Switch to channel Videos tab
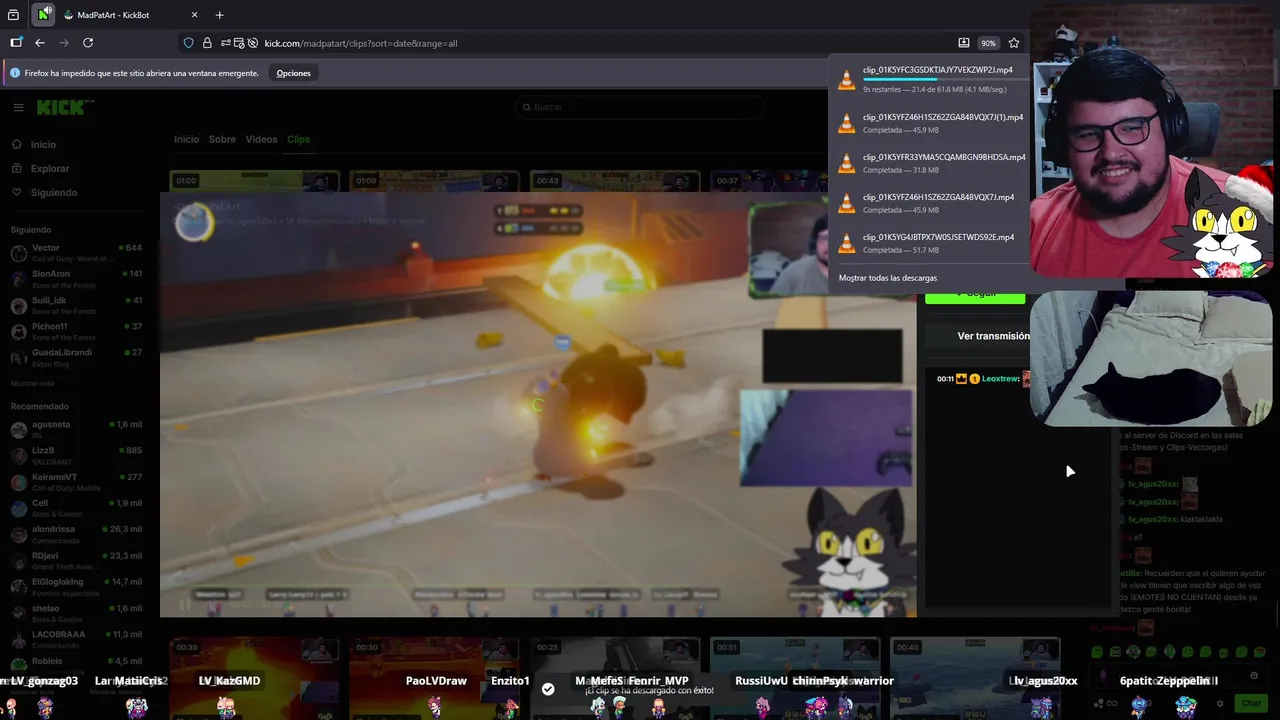Screen dimensions: 1280x720 tap(261, 139)
